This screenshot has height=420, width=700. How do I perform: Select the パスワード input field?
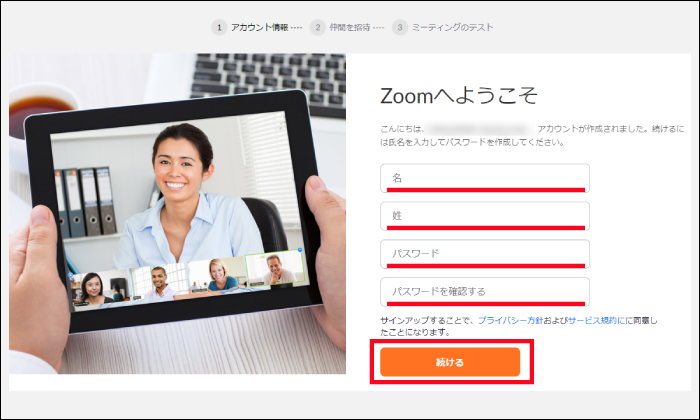coord(485,254)
